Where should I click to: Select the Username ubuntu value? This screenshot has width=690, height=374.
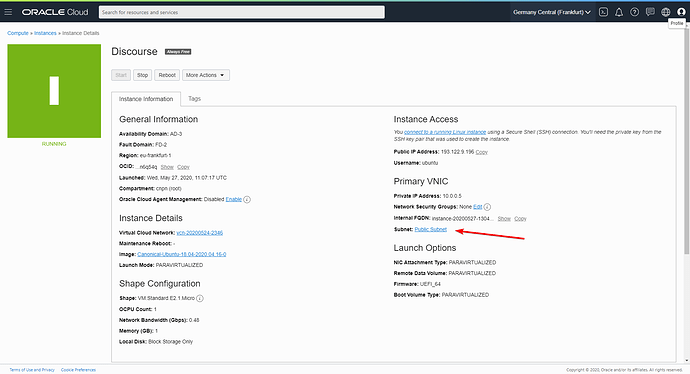coord(430,163)
